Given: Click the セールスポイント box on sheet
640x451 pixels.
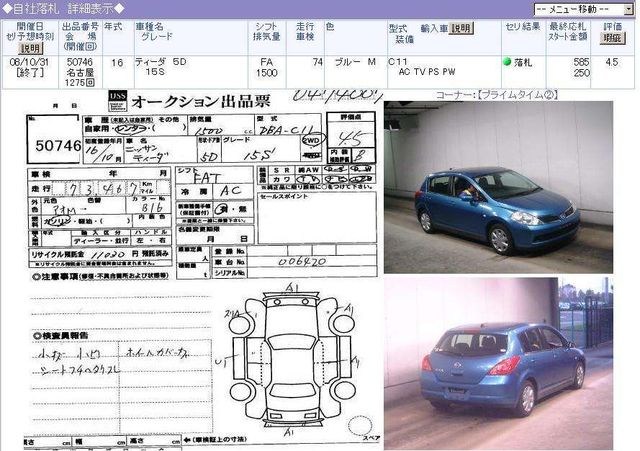Looking at the screenshot, I should 316,220.
